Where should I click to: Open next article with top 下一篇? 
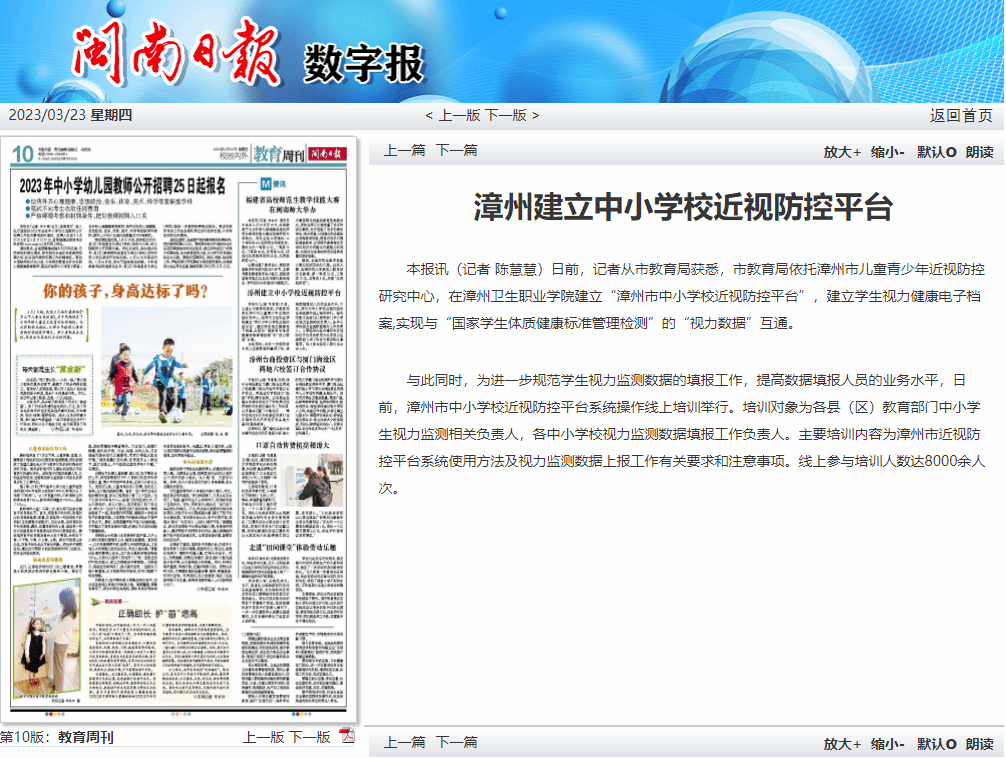(457, 151)
